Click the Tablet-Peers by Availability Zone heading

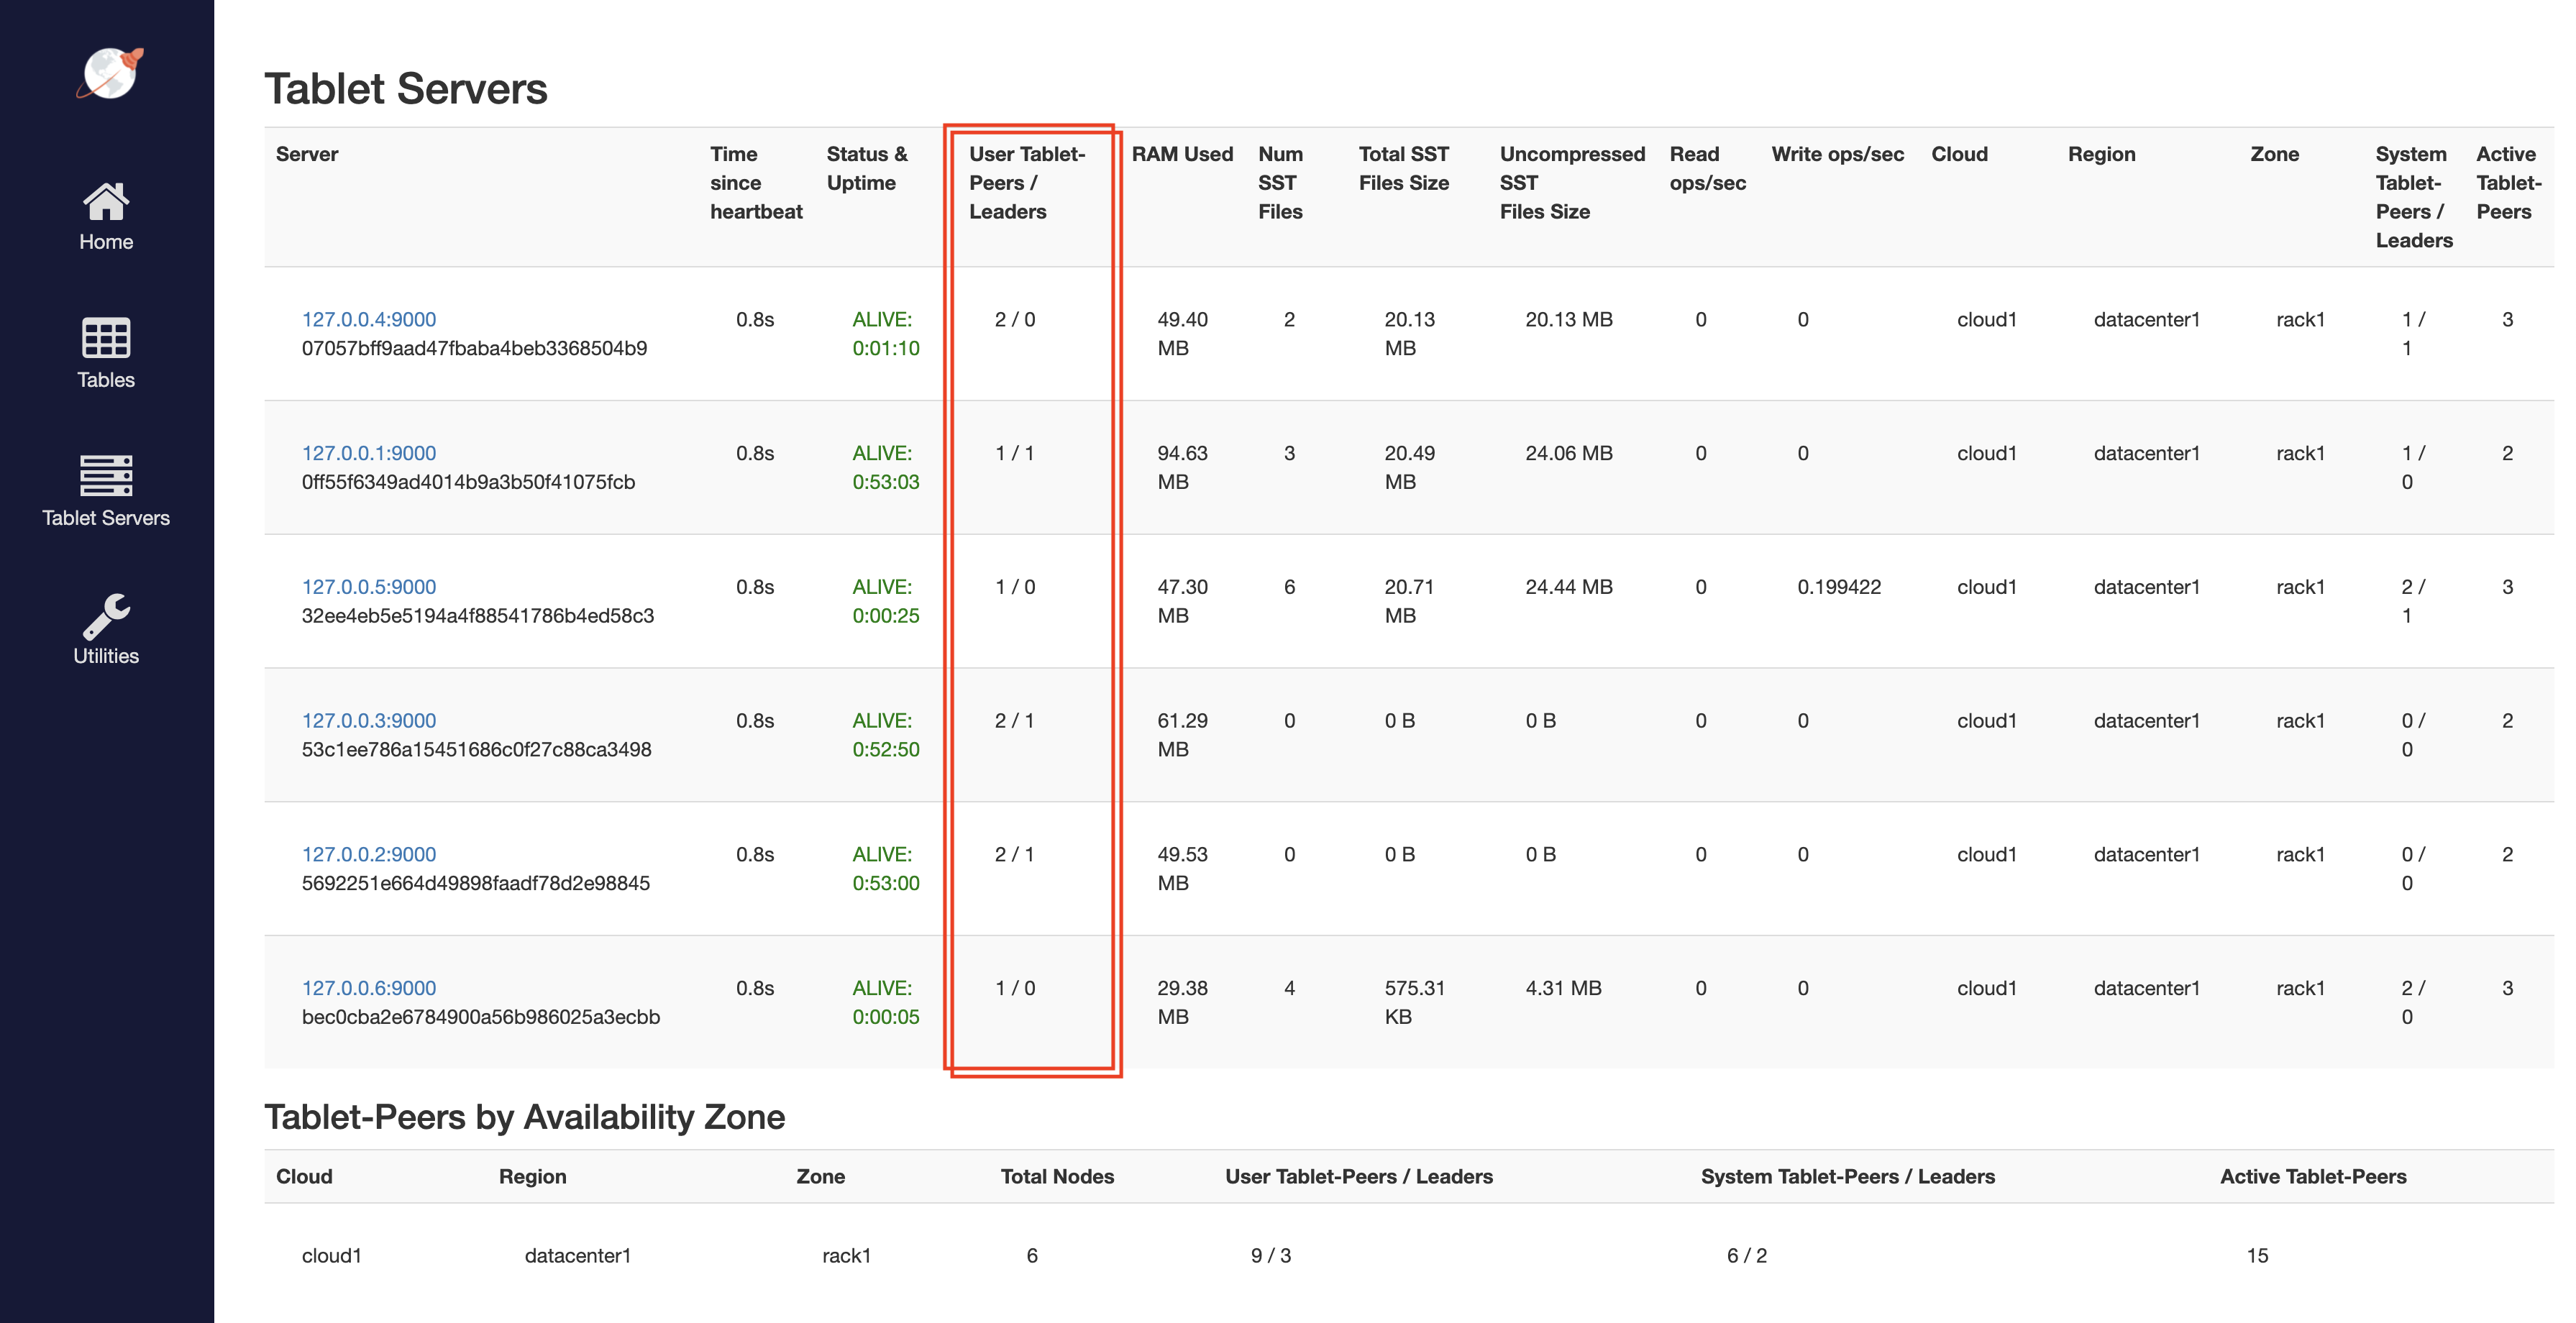(524, 1117)
